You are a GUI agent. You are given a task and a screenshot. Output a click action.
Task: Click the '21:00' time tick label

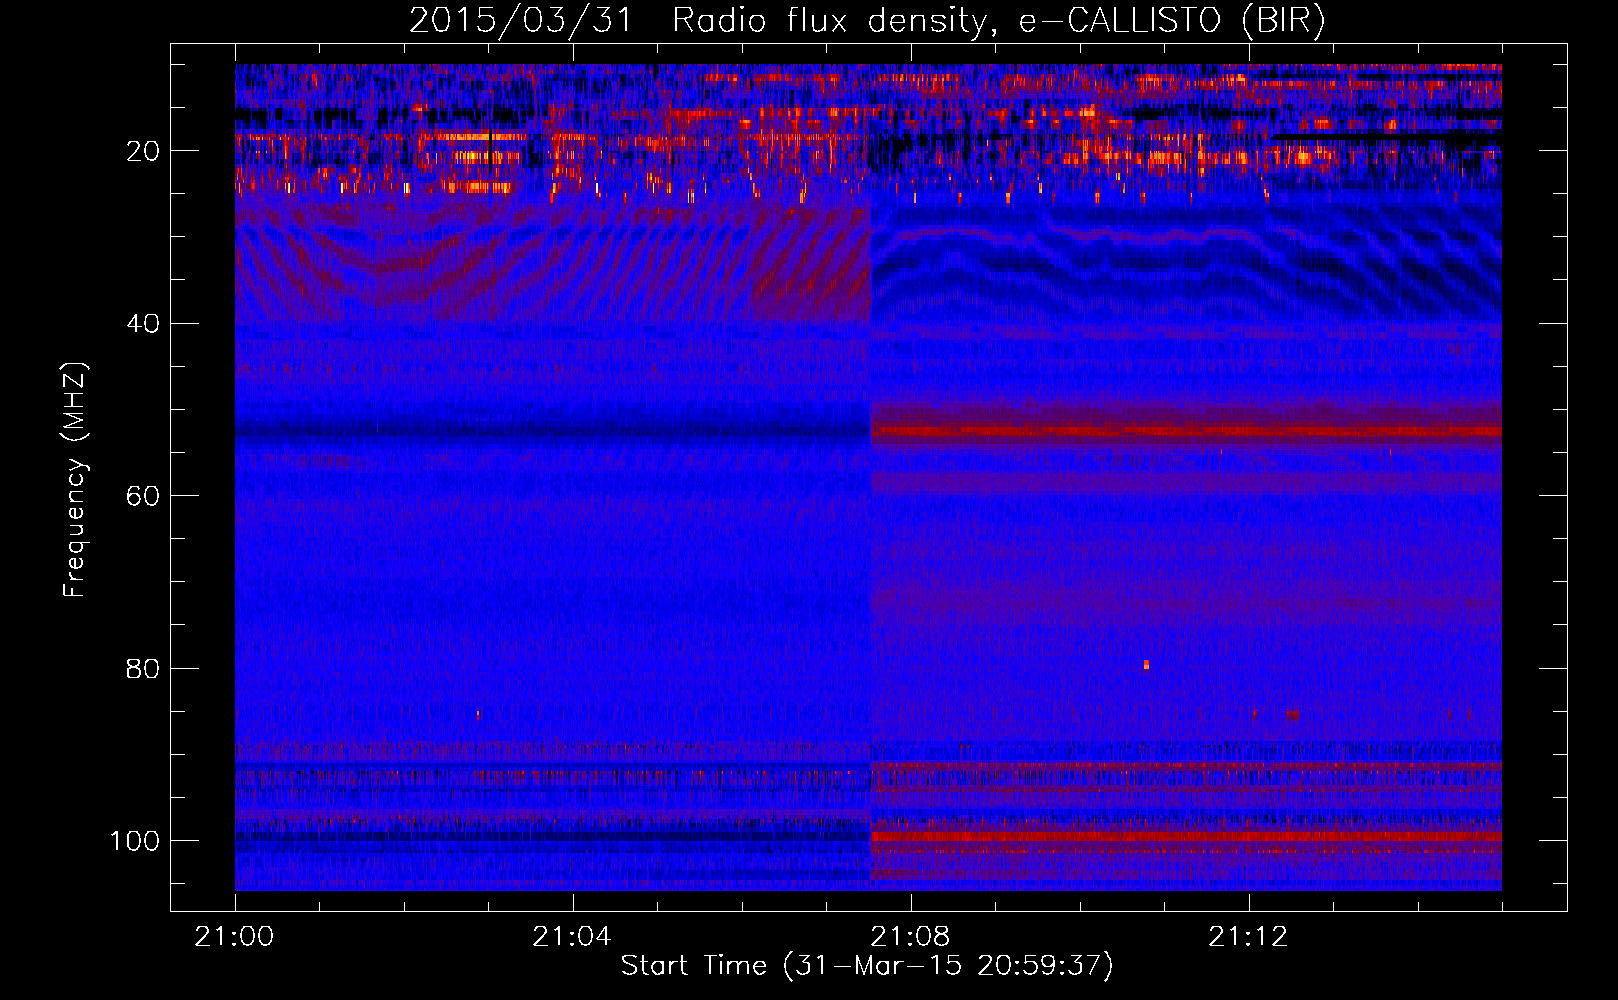tap(234, 937)
